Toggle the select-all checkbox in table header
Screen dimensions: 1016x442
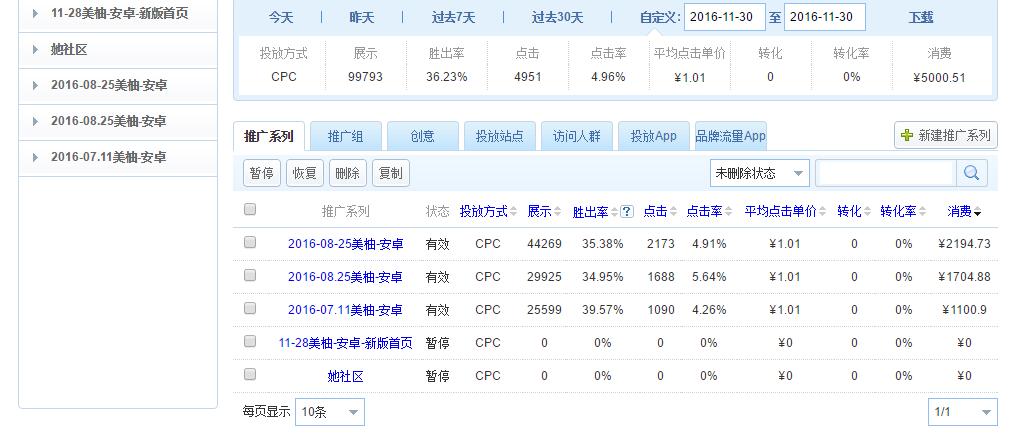pos(250,209)
